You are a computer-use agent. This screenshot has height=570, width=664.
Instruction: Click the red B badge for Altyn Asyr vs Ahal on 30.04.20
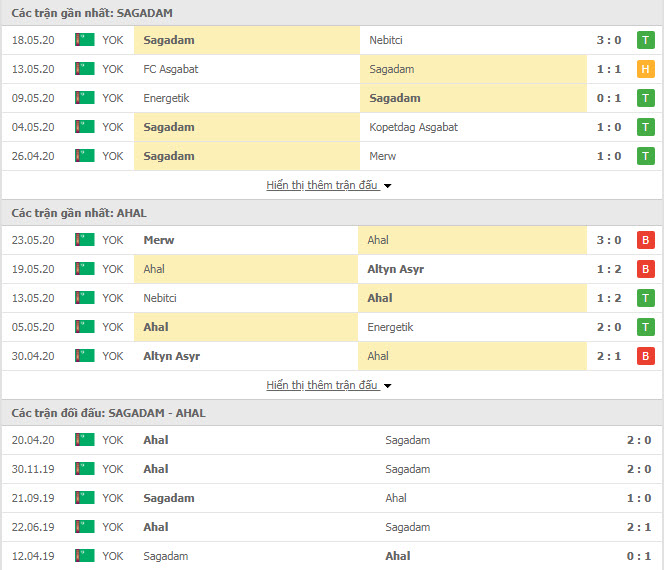[x=645, y=356]
